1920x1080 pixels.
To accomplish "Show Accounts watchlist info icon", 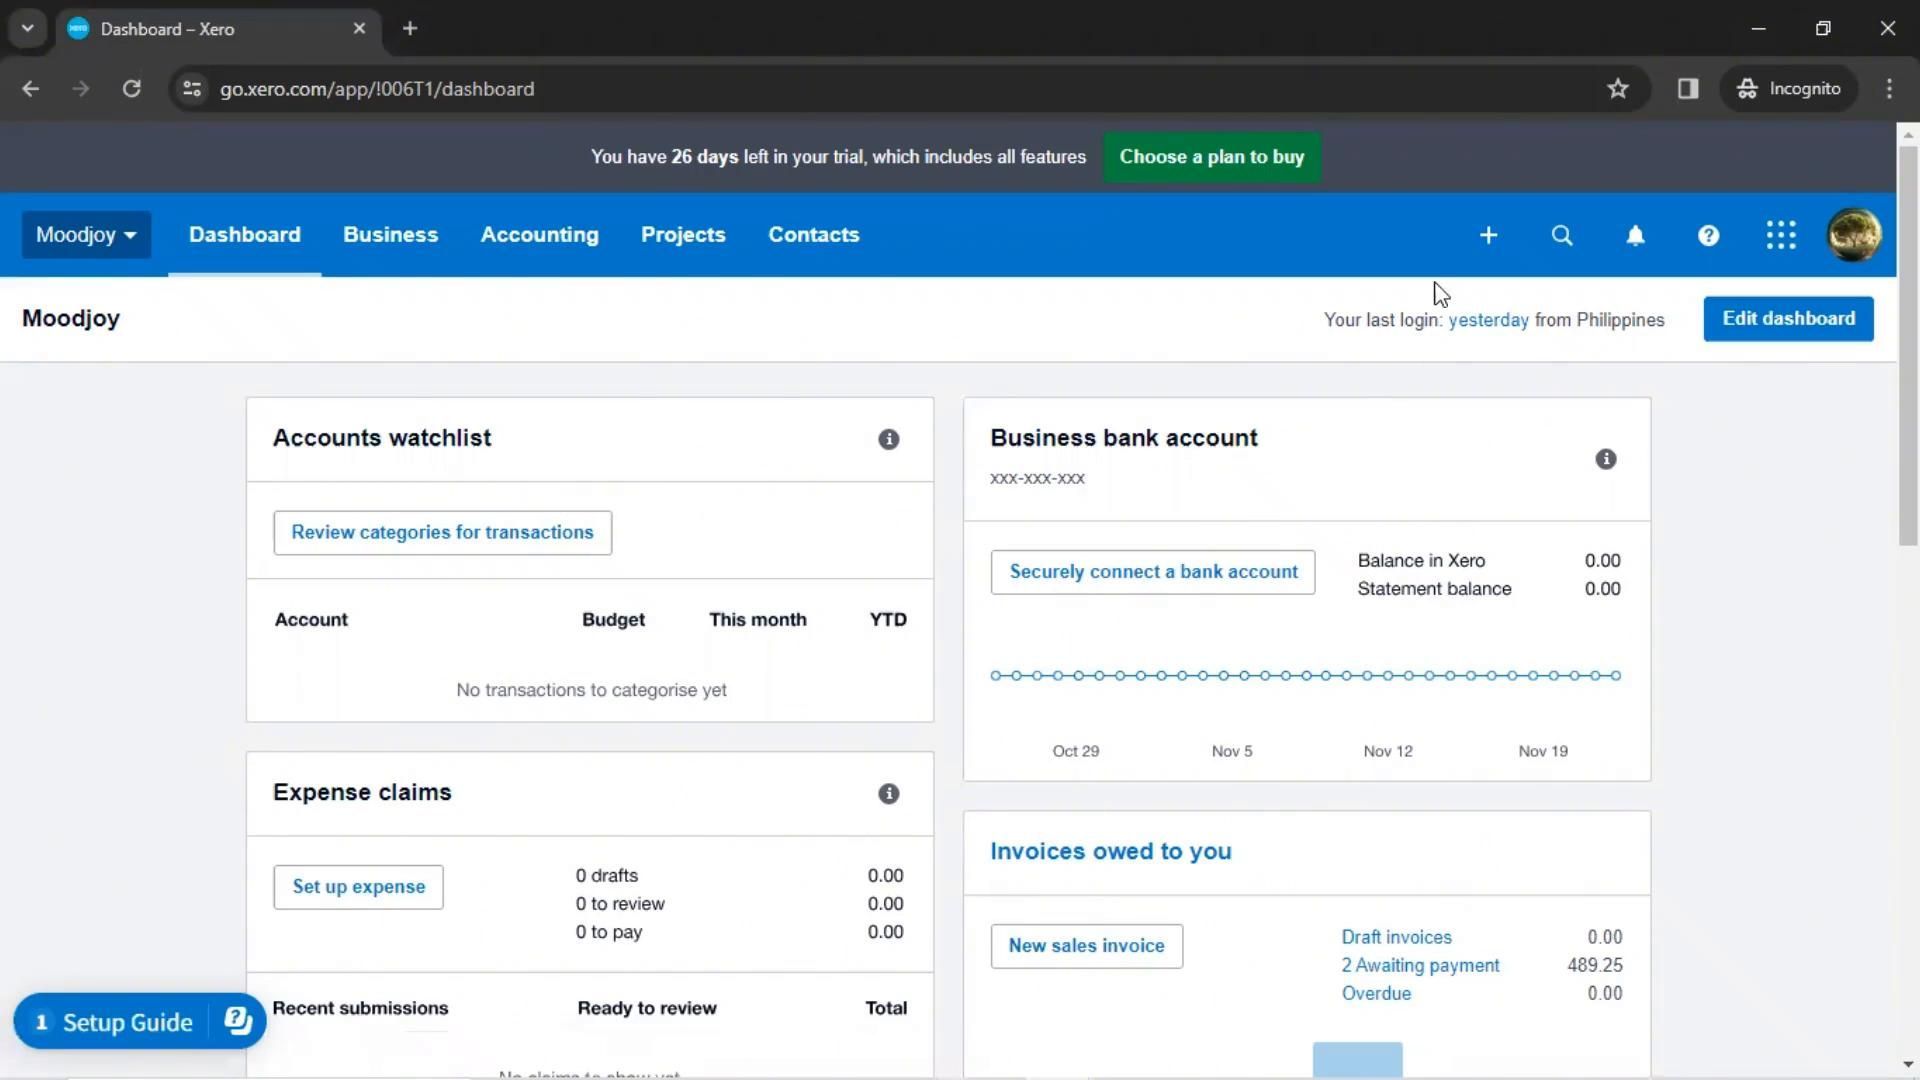I will pos(888,439).
